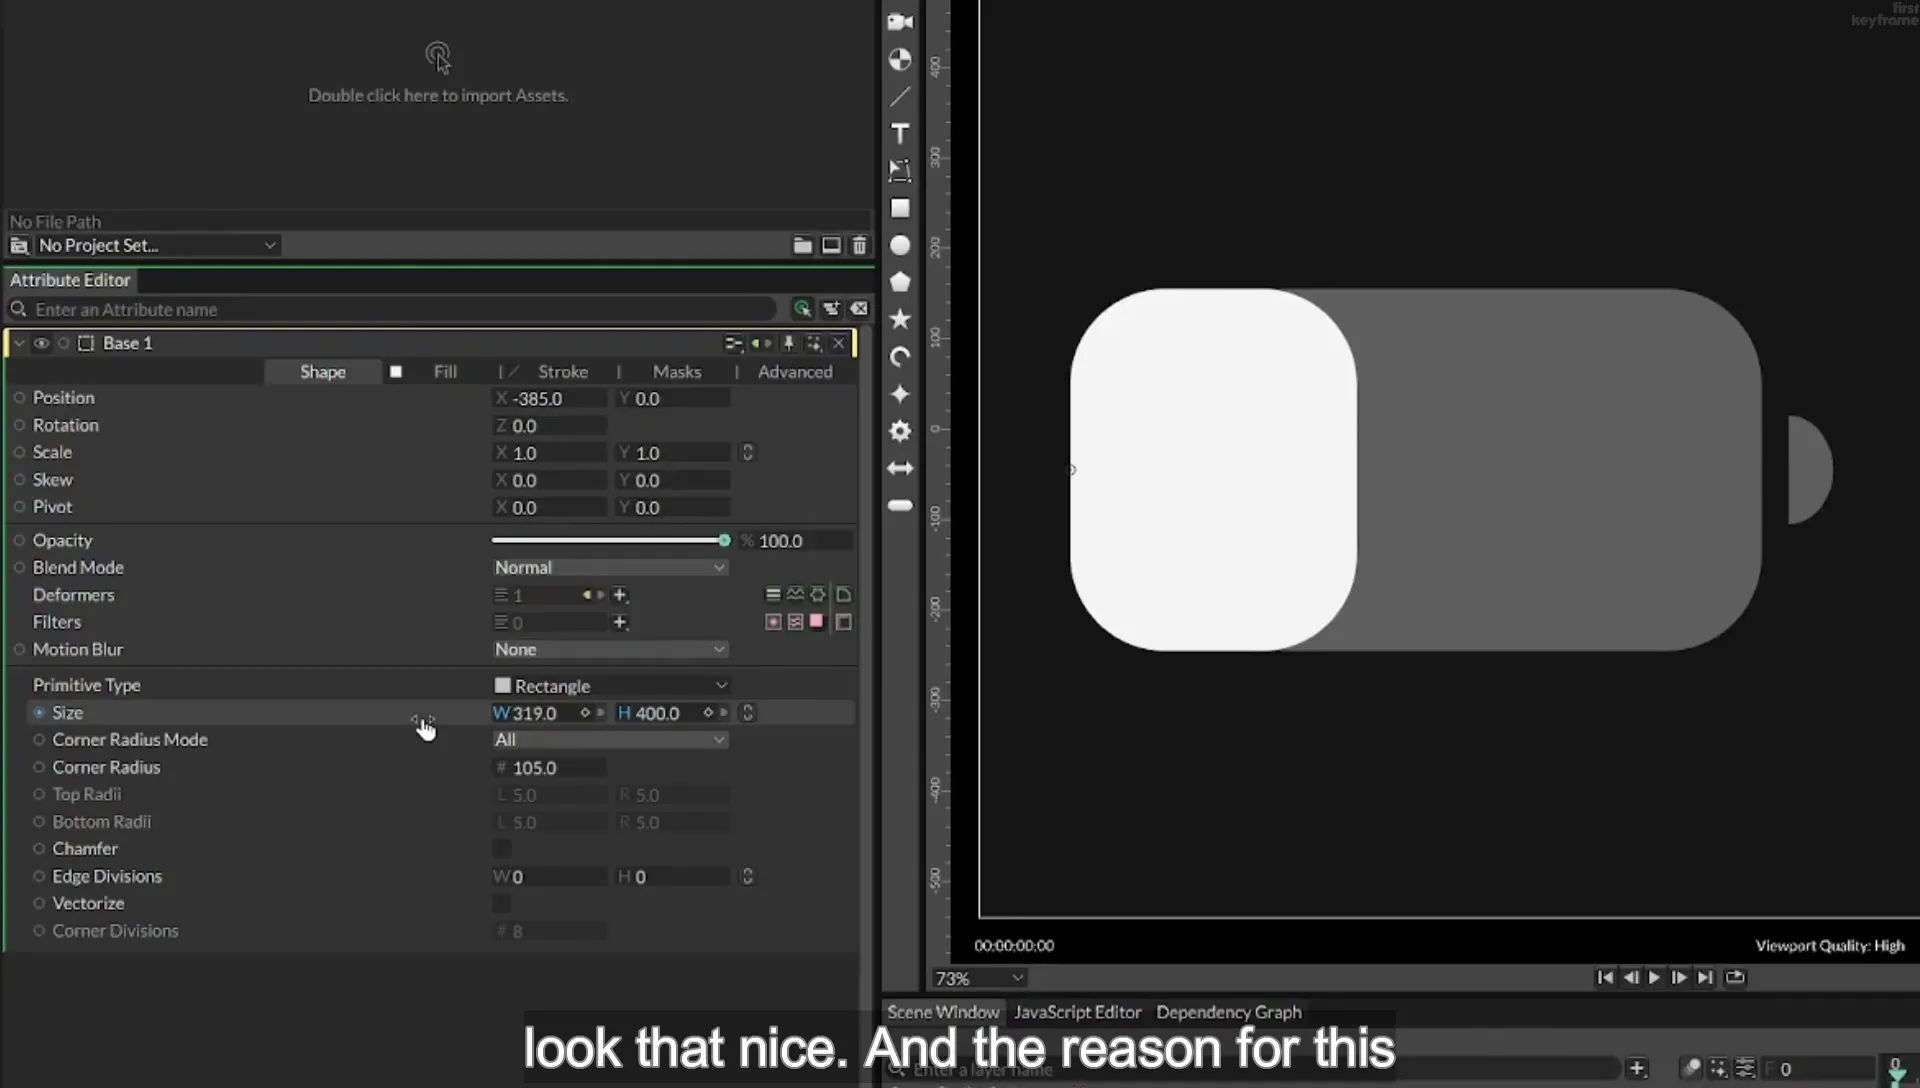This screenshot has width=1920, height=1088.
Task: Open the Blend Mode Normal dropdown
Action: point(610,567)
